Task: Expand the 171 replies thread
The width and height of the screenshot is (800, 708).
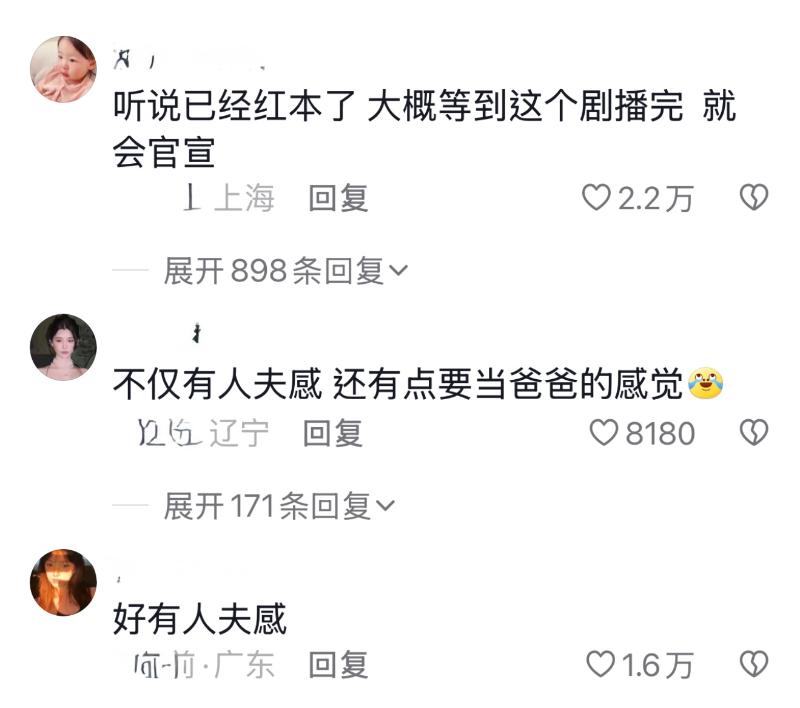Action: 279,505
